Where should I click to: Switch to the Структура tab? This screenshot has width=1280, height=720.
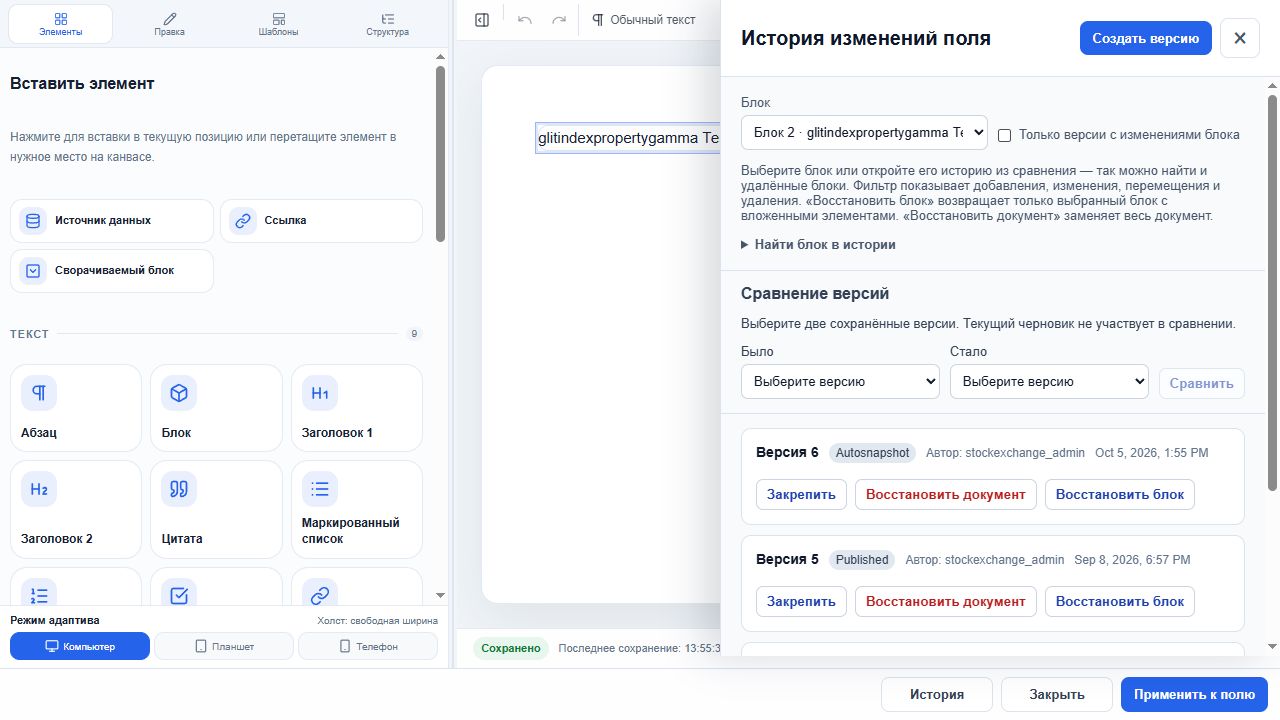[387, 24]
